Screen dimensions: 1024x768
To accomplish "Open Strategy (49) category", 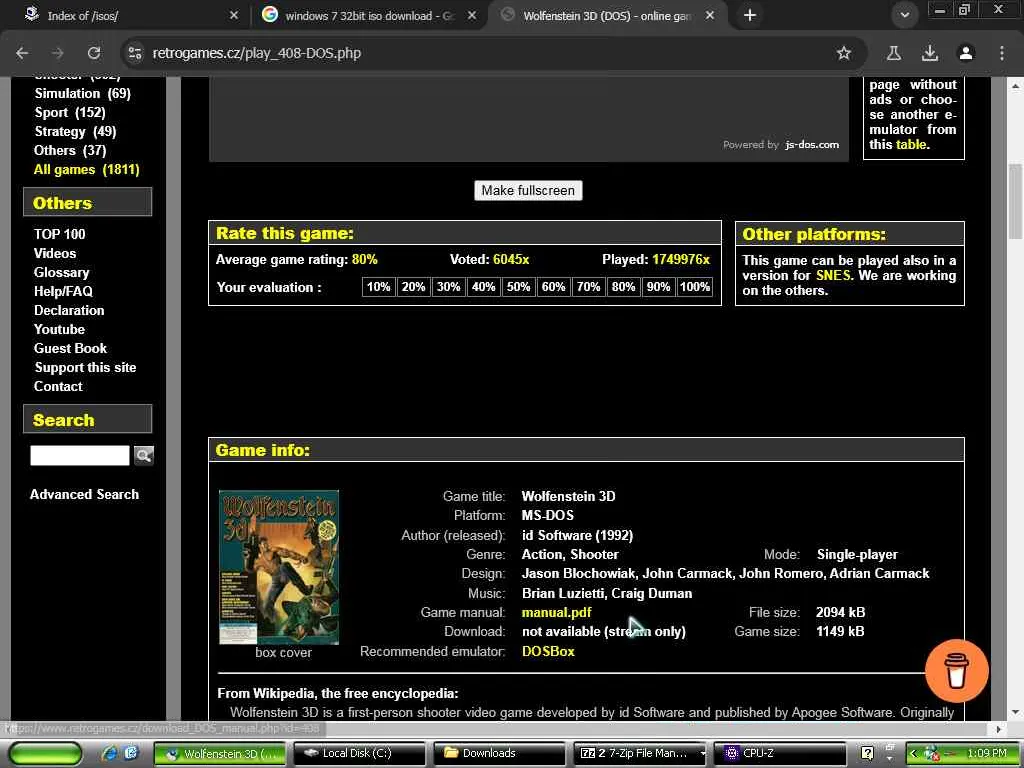I will pos(75,131).
